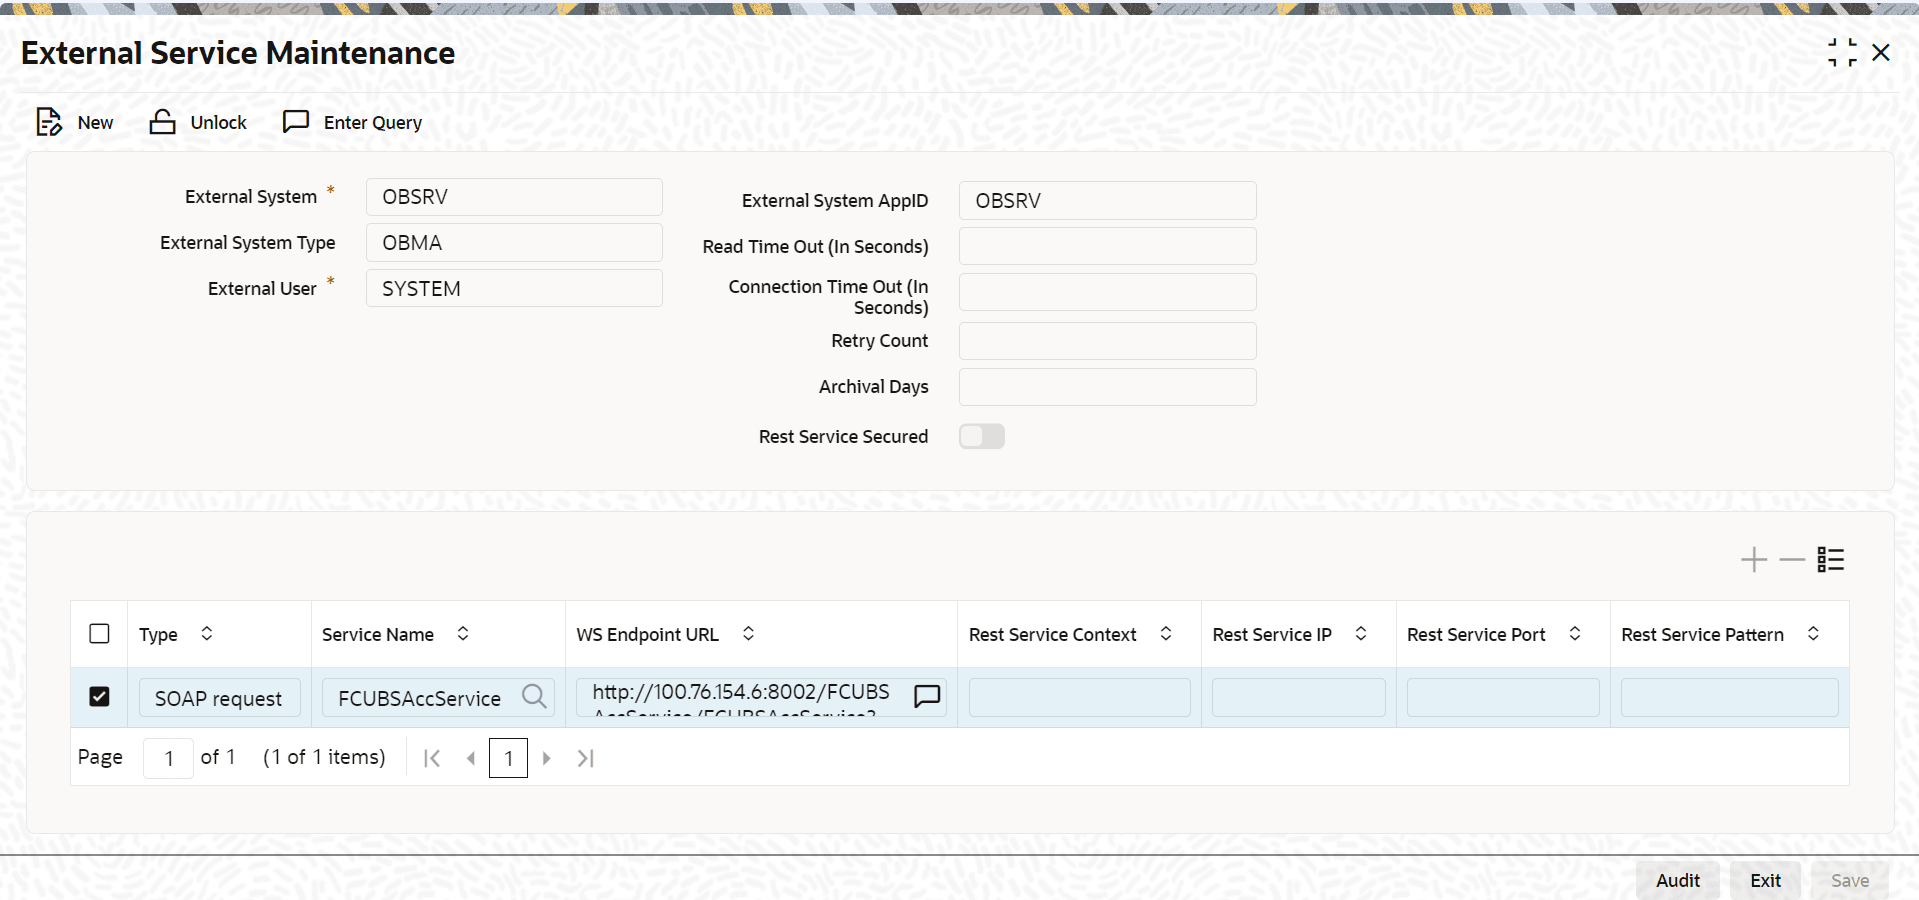Click the Unlock padlock icon
Viewport: 1919px width, 900px height.
pos(162,122)
